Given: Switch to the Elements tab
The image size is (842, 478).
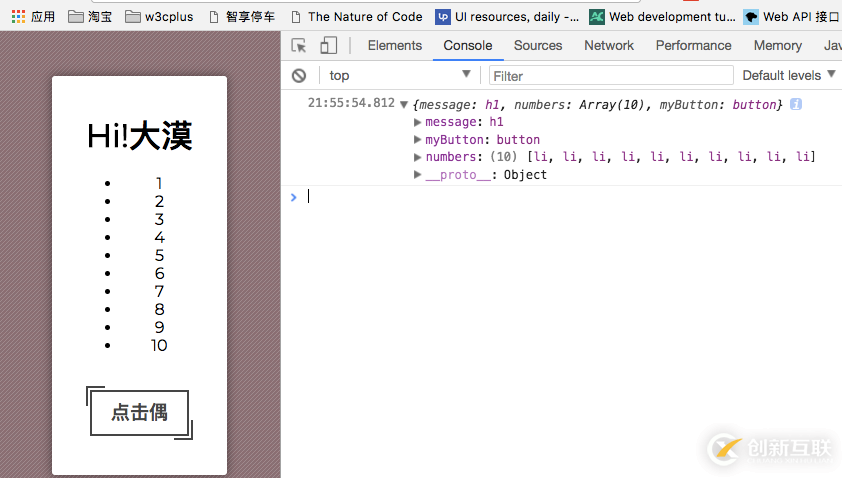Looking at the screenshot, I should 395,46.
